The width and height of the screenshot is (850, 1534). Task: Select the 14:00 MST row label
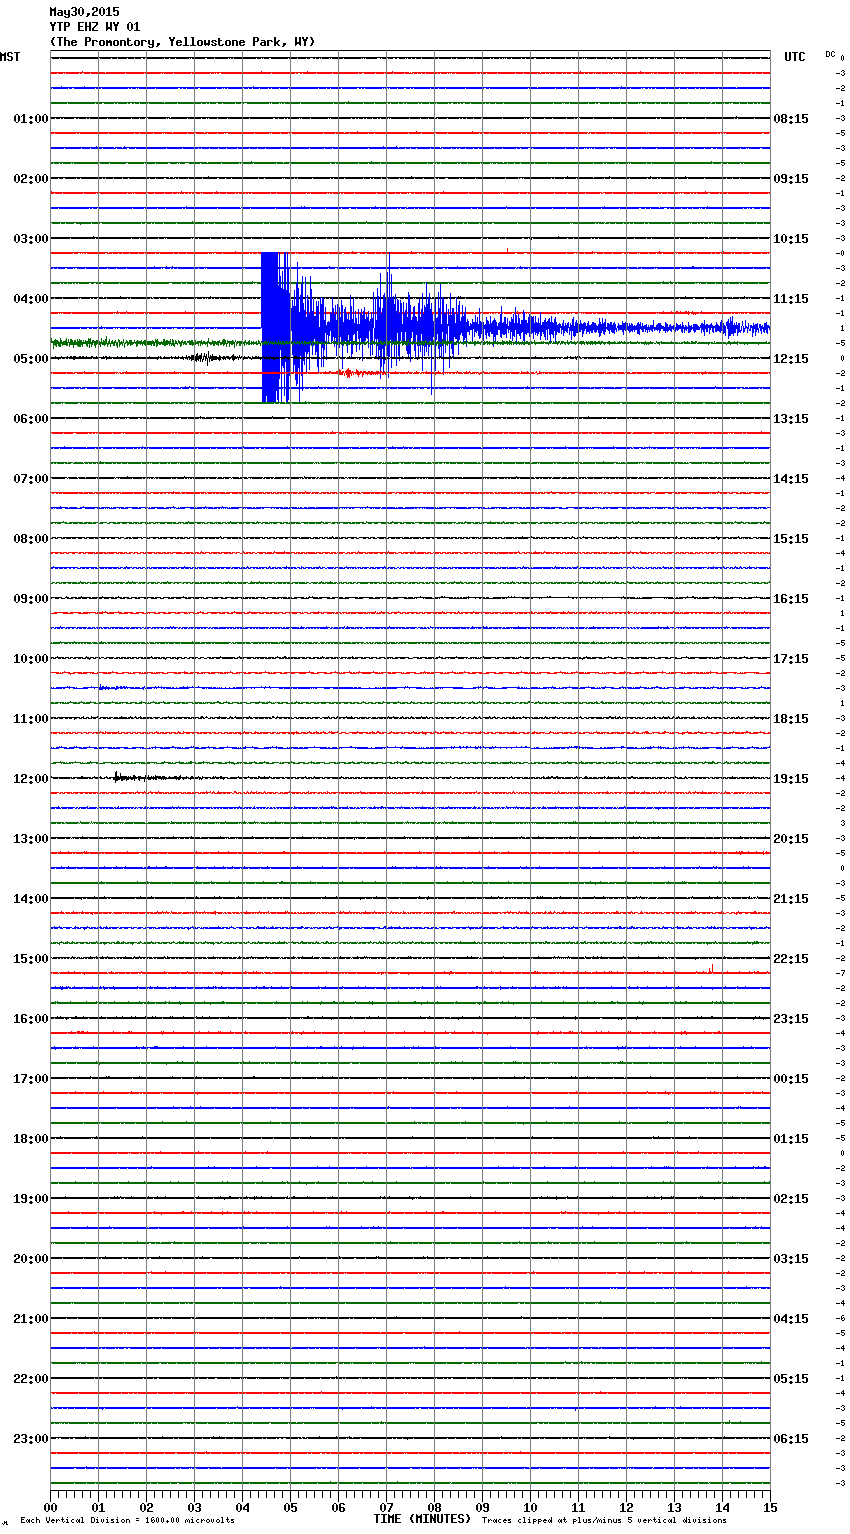point(31,899)
